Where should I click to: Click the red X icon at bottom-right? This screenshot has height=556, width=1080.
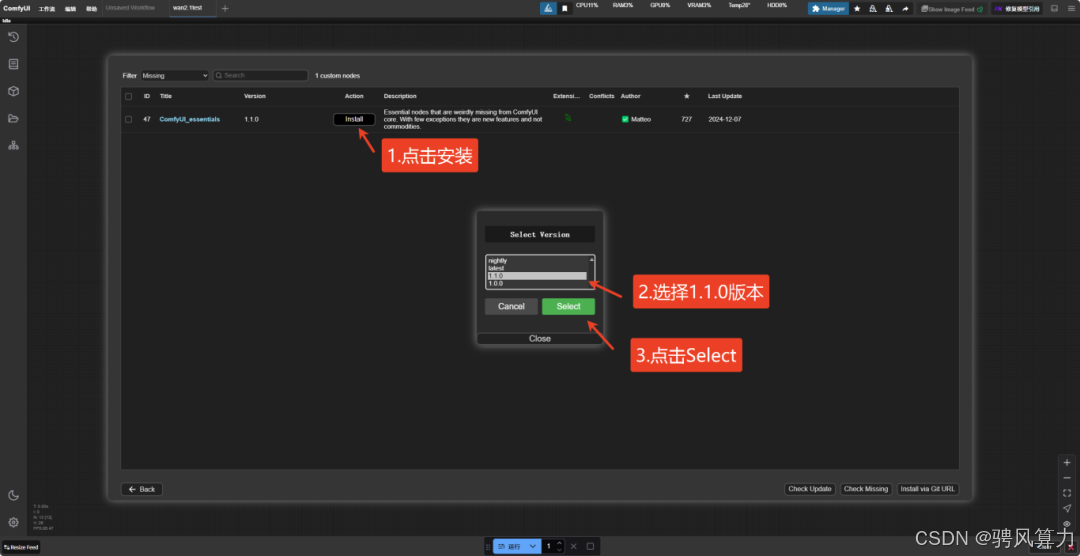tap(1070, 546)
